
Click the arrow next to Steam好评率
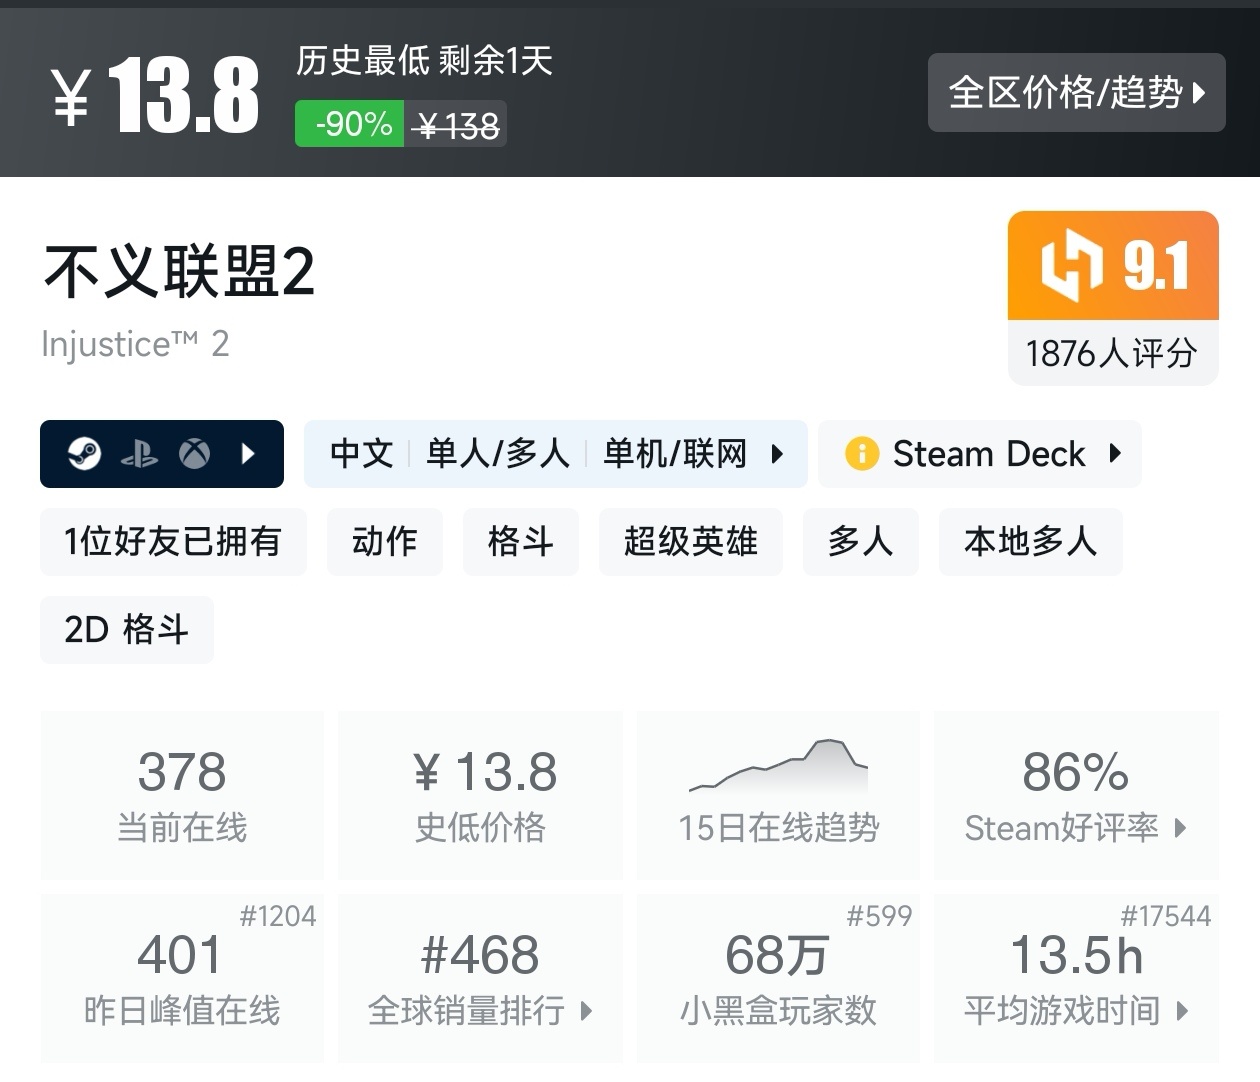(1182, 828)
